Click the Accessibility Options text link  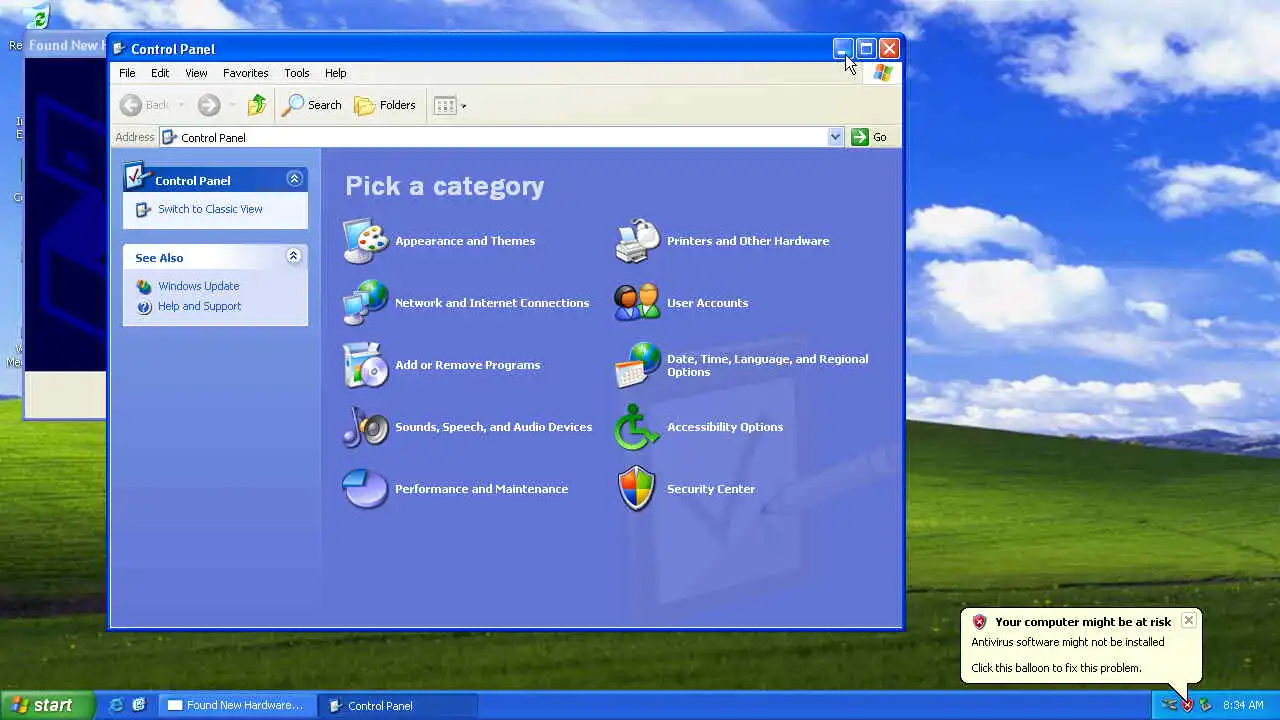point(725,427)
